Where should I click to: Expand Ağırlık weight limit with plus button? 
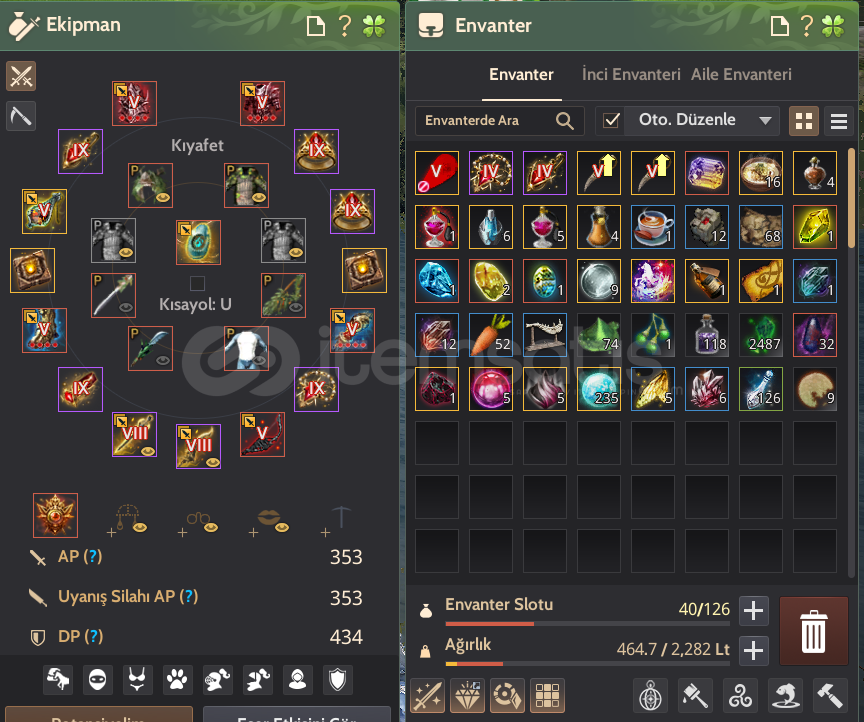pos(753,651)
